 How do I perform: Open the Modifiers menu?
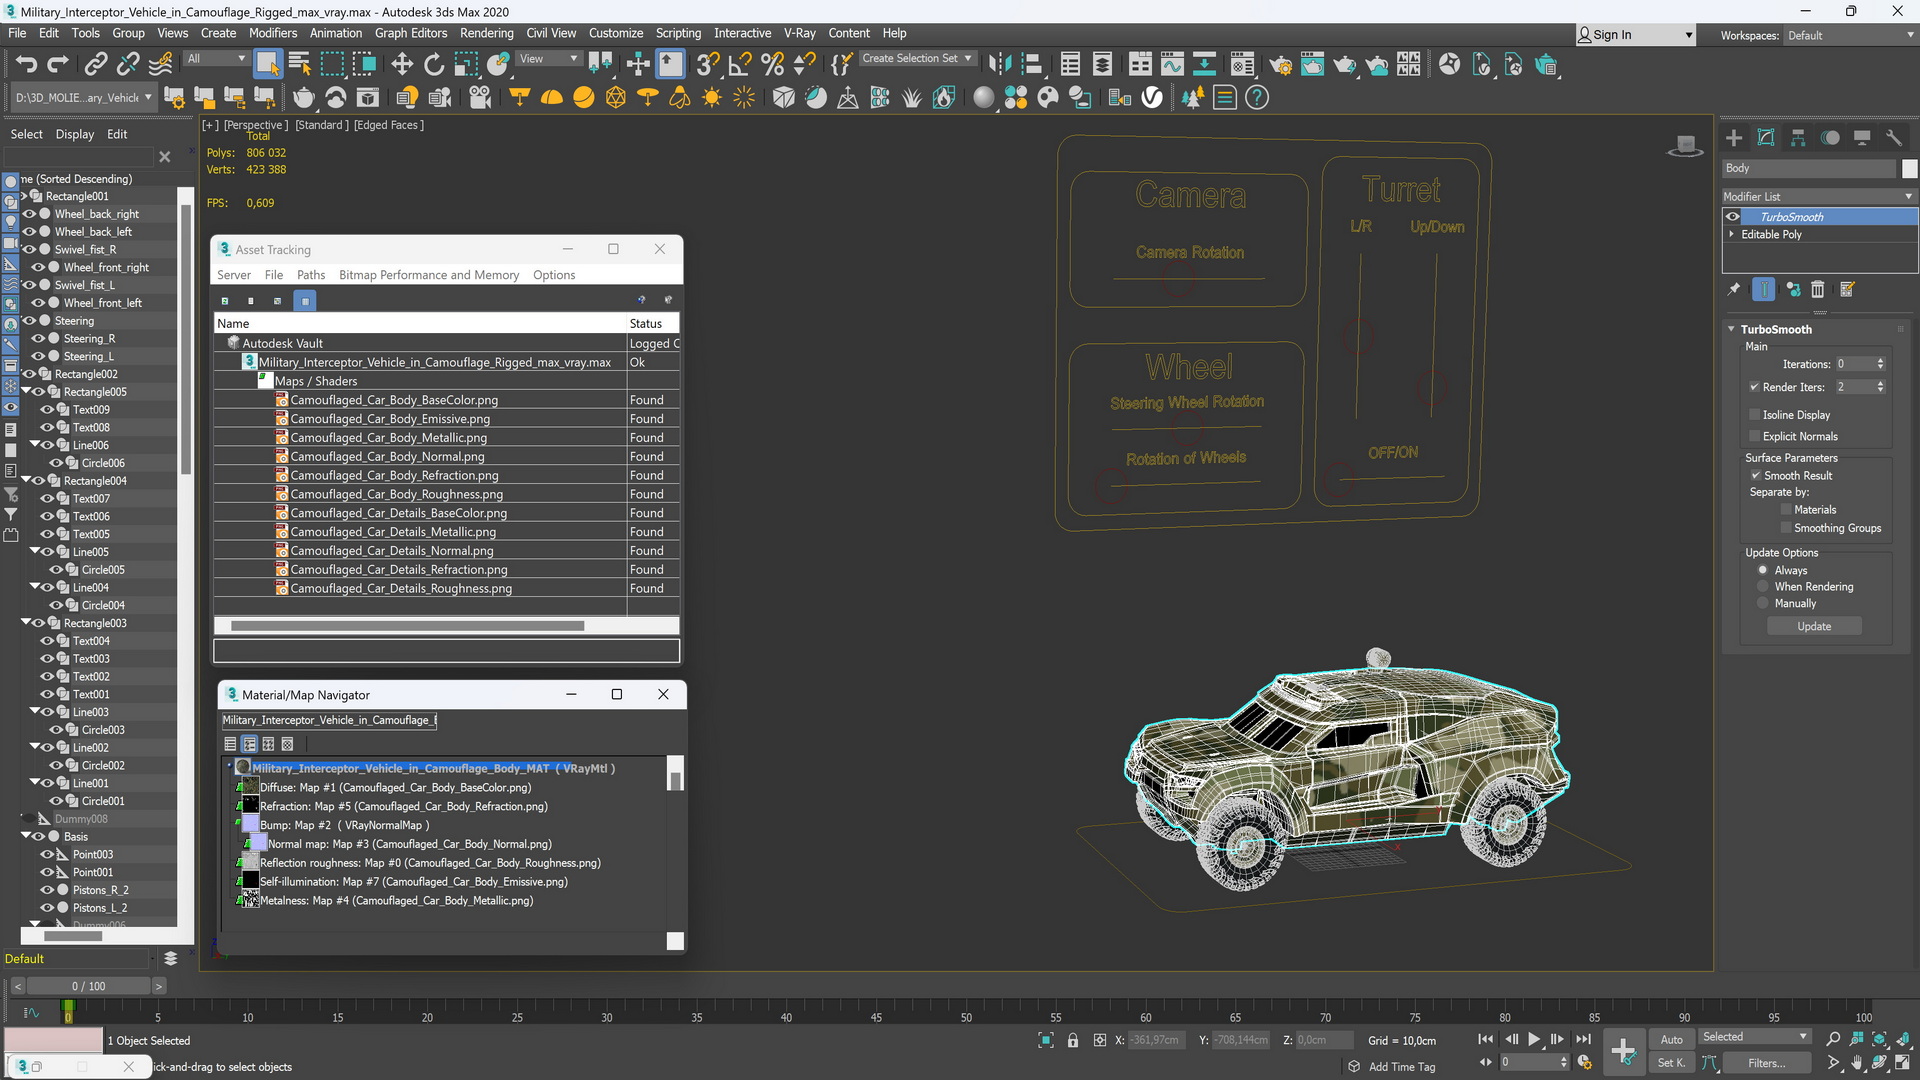click(x=272, y=33)
